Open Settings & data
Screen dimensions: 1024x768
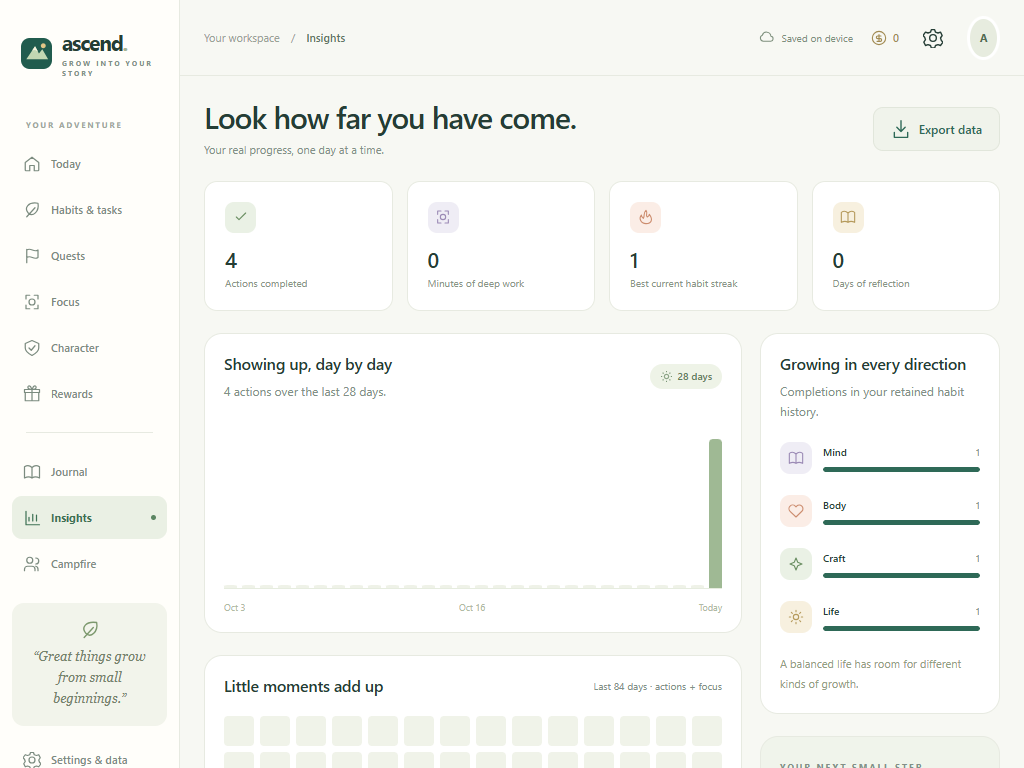click(x=89, y=760)
